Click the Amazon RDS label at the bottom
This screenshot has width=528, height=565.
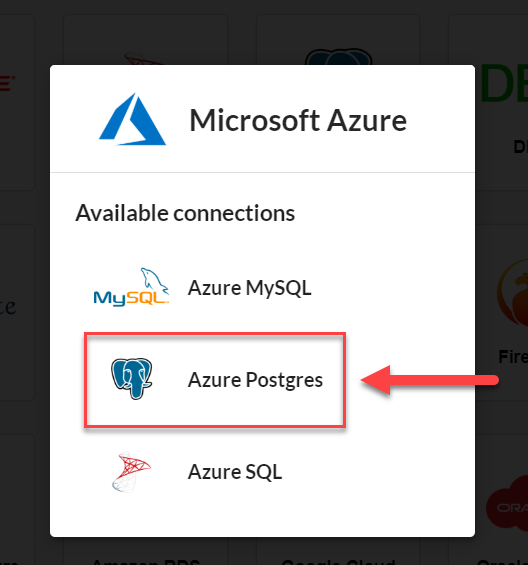coord(146,562)
